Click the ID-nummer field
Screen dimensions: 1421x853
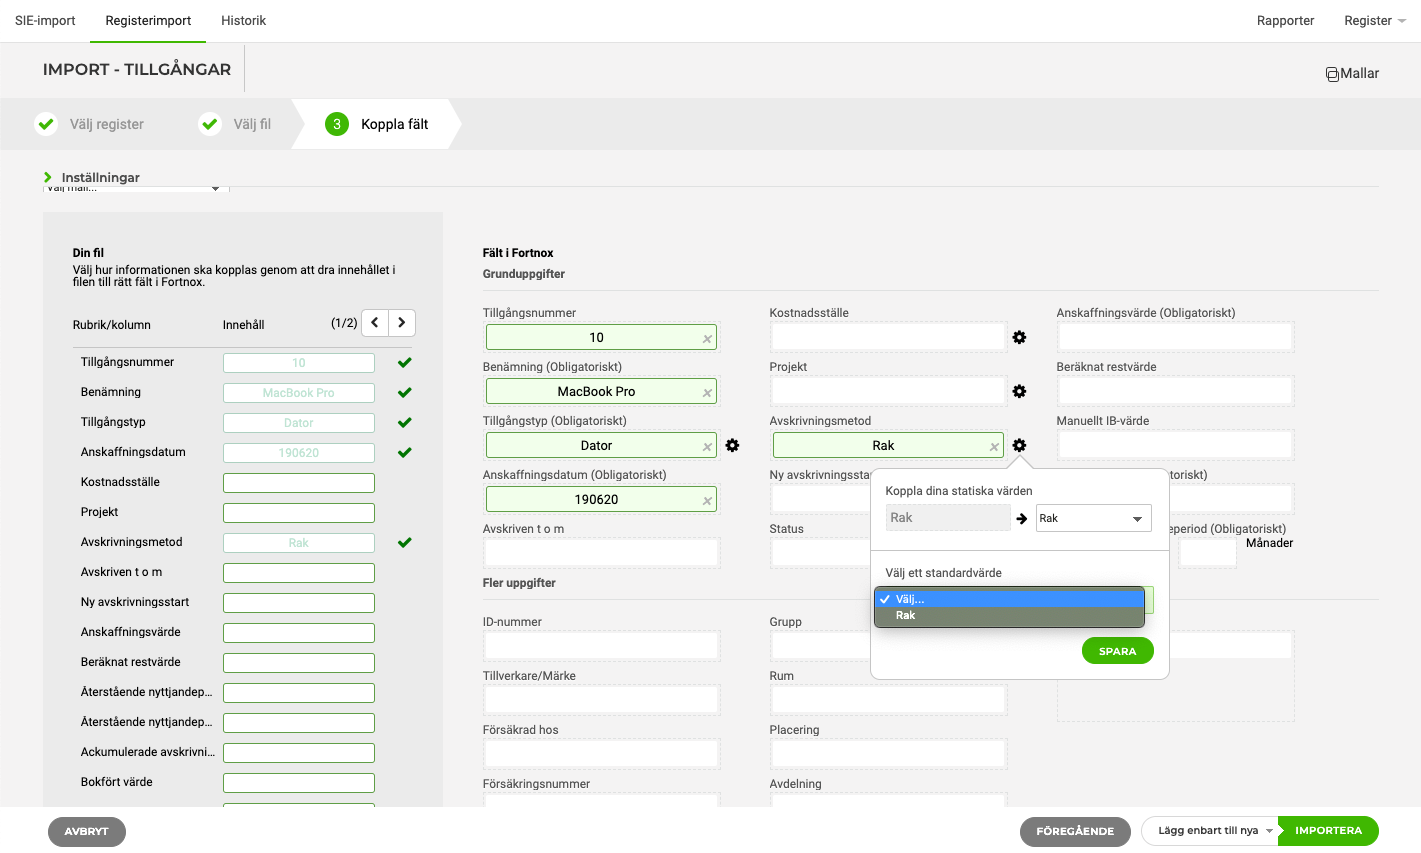(601, 646)
